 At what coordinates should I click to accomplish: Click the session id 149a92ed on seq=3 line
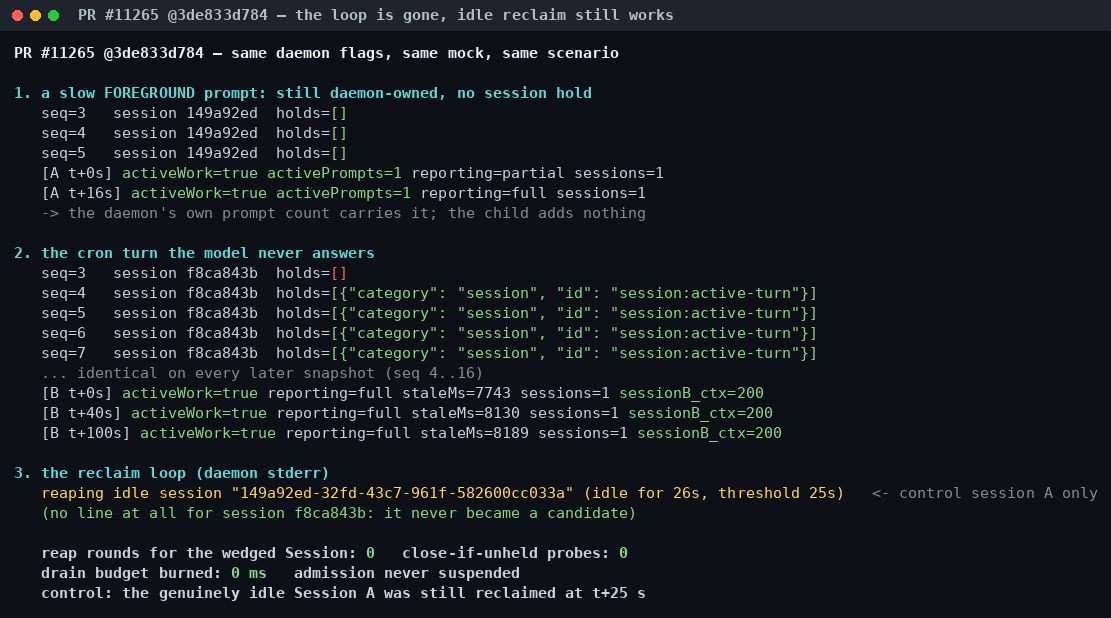[222, 113]
